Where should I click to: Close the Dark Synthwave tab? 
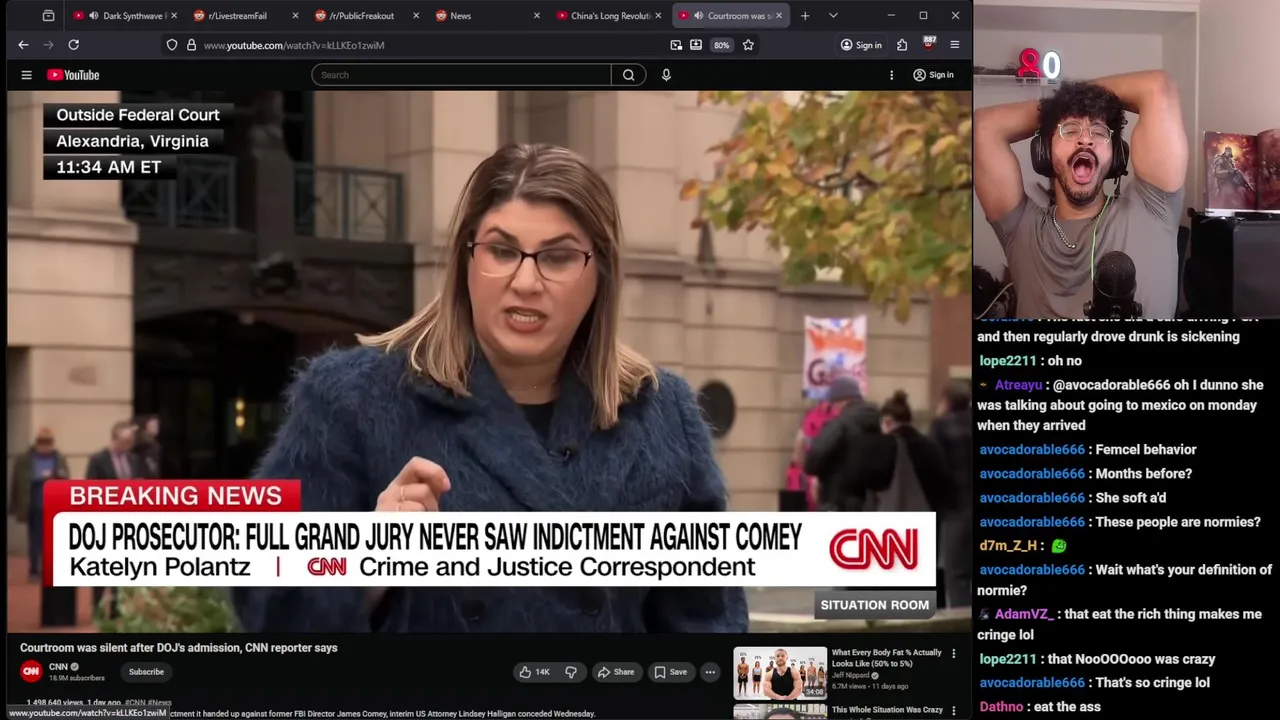(173, 16)
